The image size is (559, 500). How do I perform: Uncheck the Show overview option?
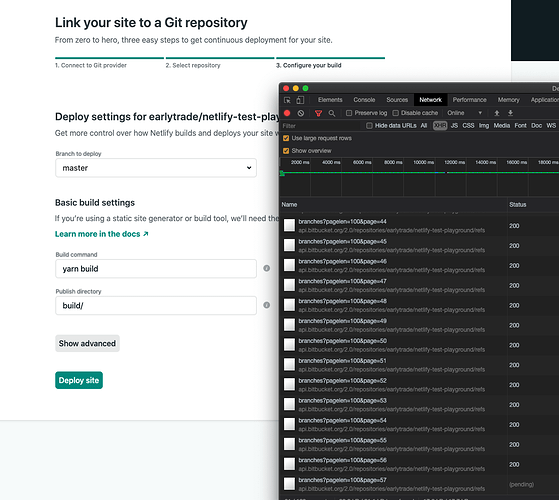click(x=286, y=151)
